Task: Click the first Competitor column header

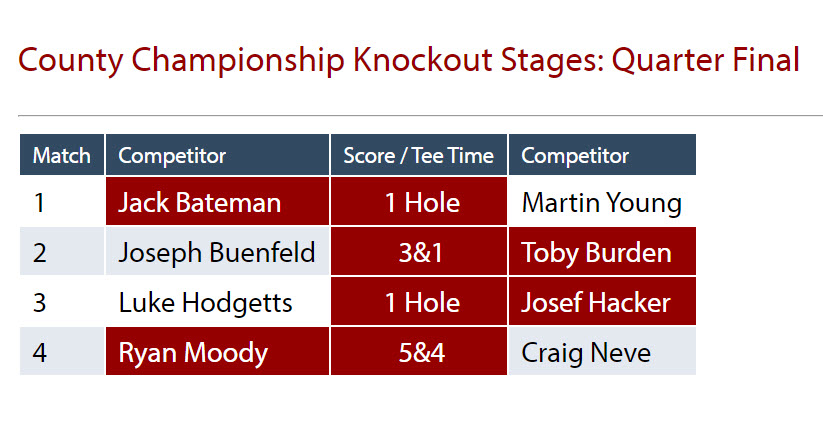Action: pos(217,155)
